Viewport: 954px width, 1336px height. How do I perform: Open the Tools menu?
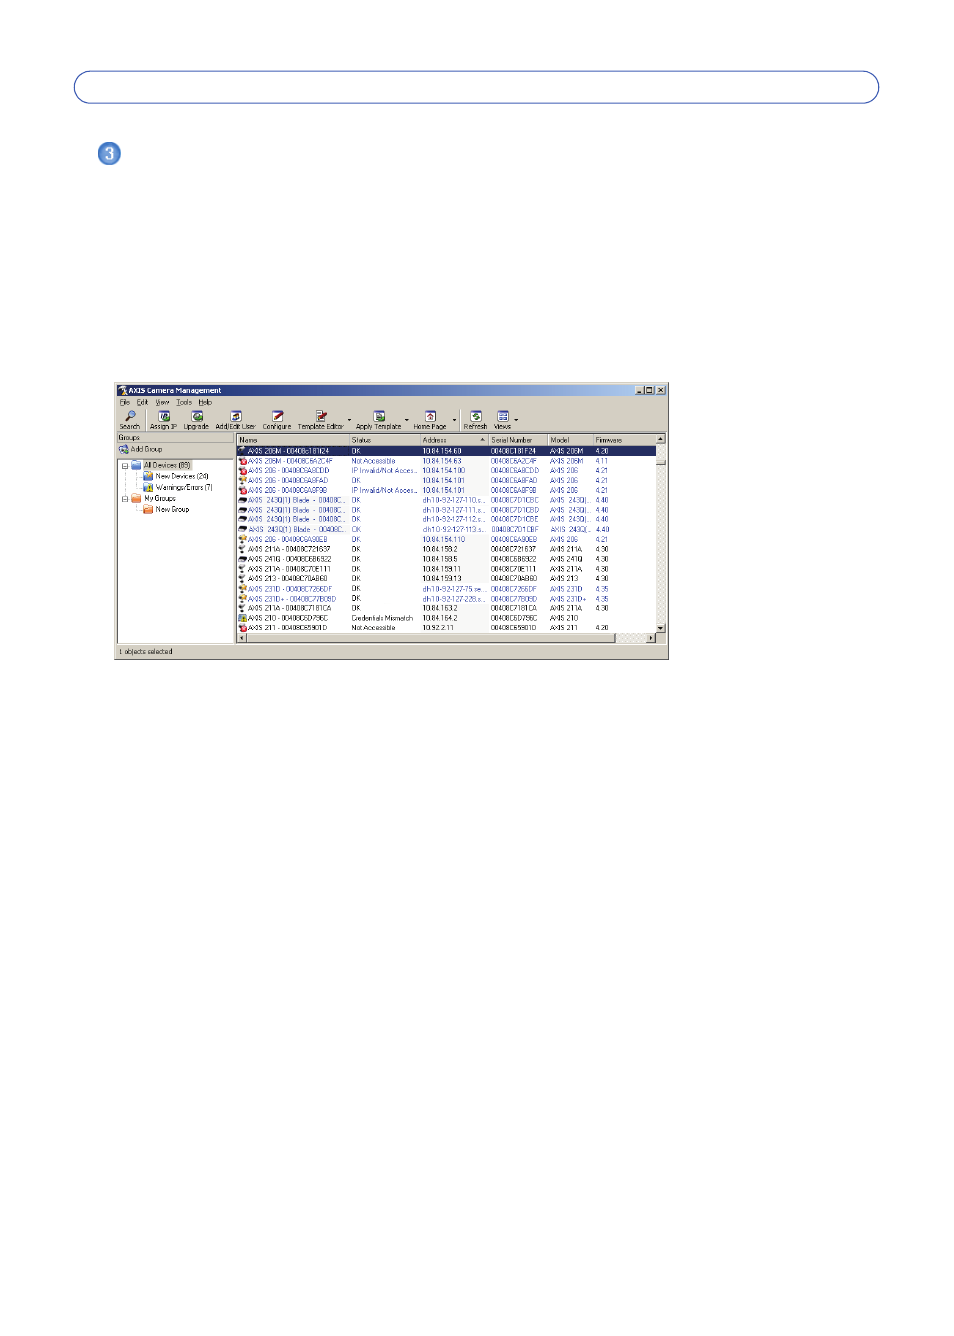point(184,402)
